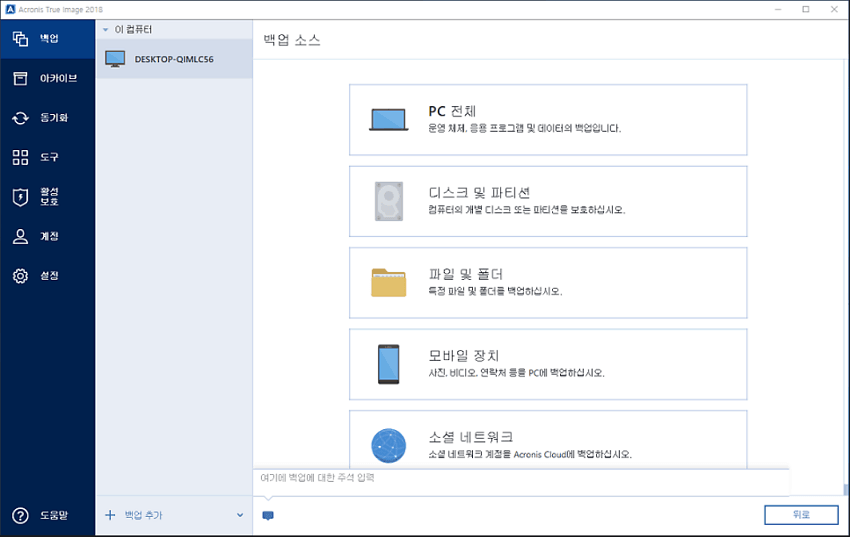Open the 백업 section icon in sidebar
The width and height of the screenshot is (850, 537).
point(20,38)
